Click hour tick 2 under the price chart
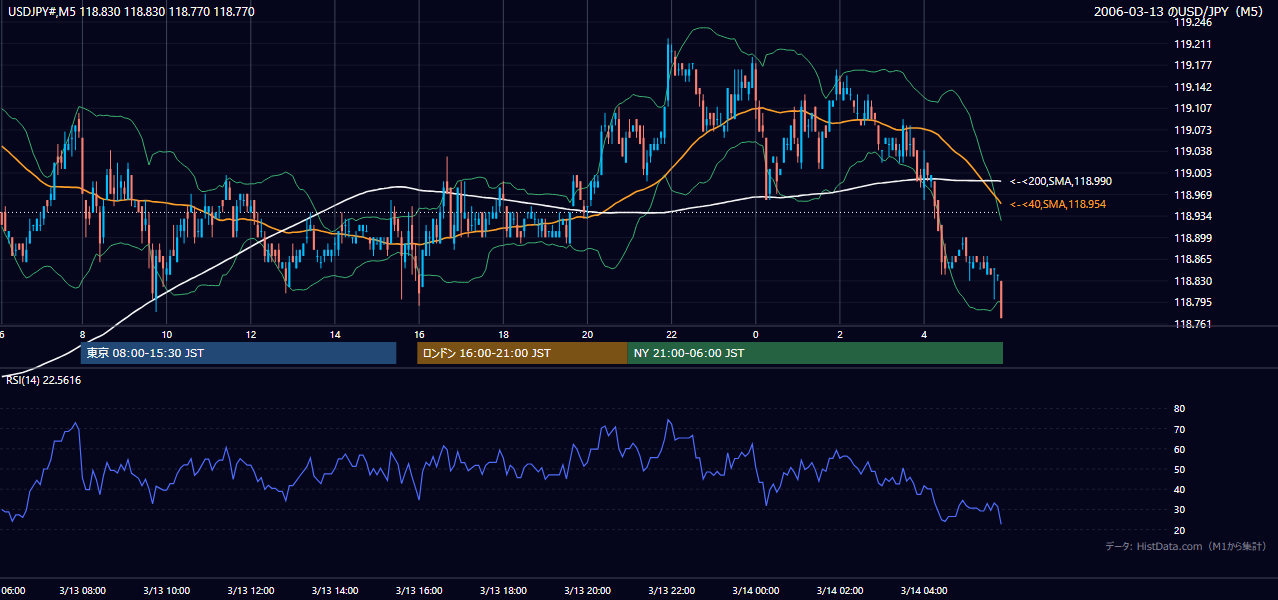The width and height of the screenshot is (1278, 600). (x=840, y=334)
